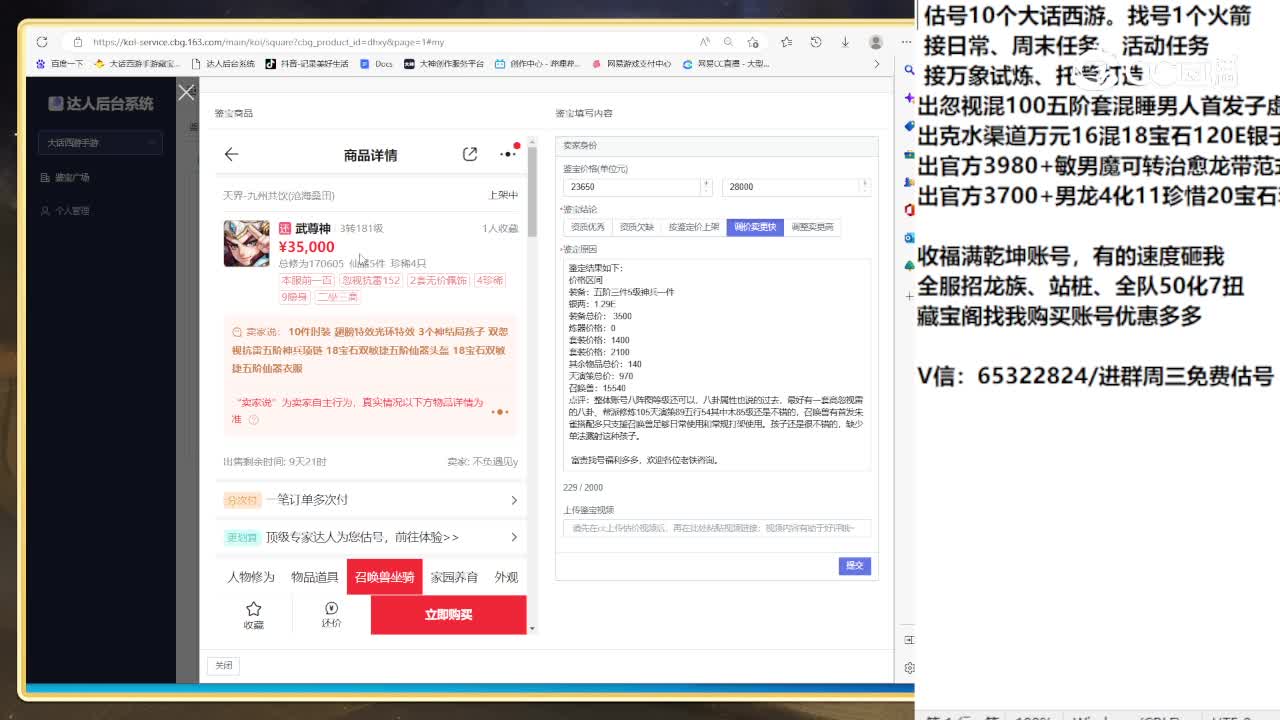Expand 一笔订单多次付 row
The image size is (1280, 720).
click(371, 500)
